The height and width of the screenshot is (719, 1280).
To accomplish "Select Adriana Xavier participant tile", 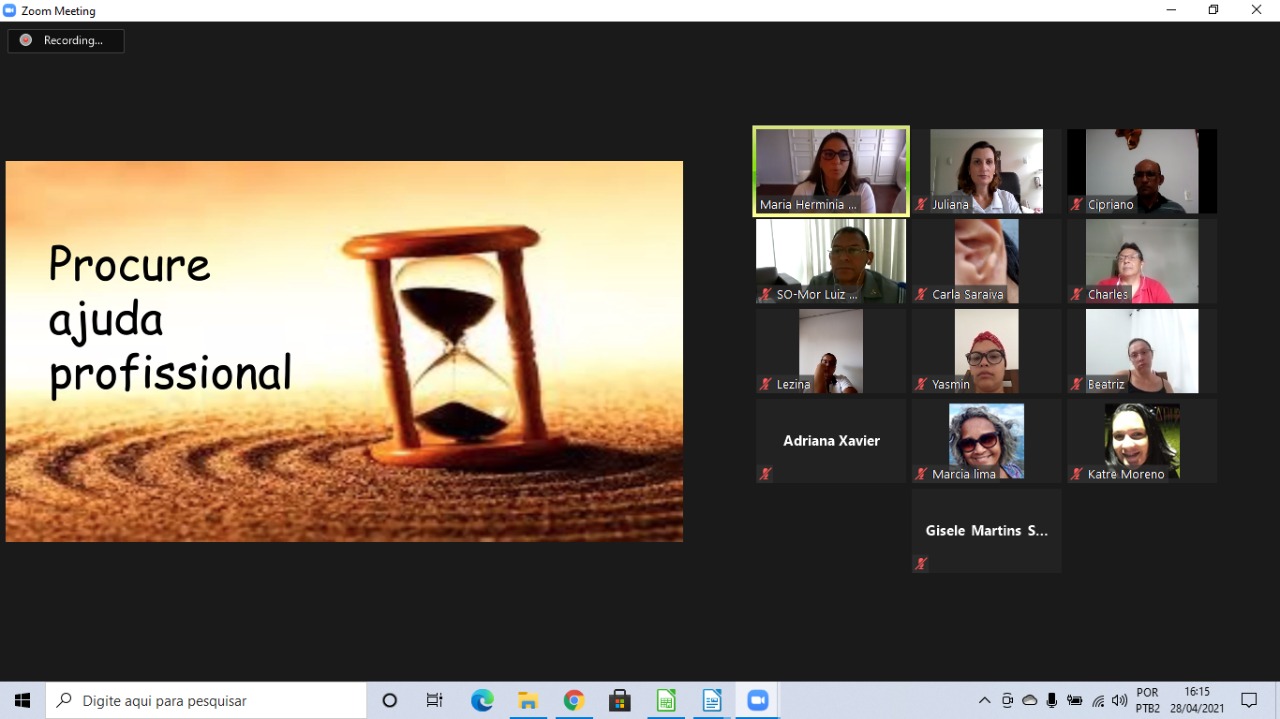I will [831, 441].
